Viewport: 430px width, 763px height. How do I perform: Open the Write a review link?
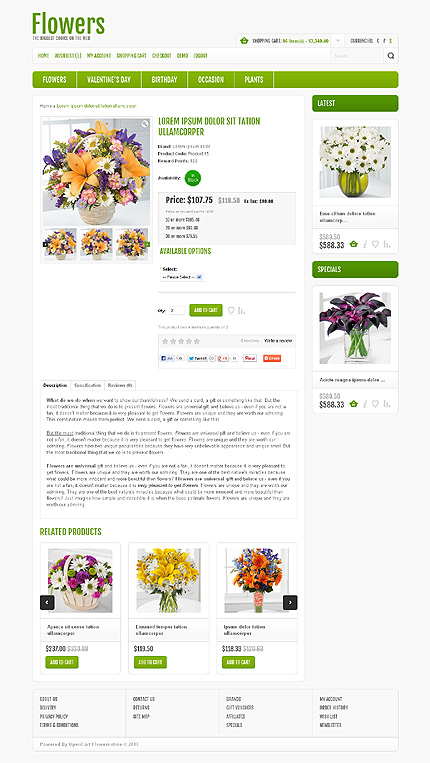tap(278, 341)
